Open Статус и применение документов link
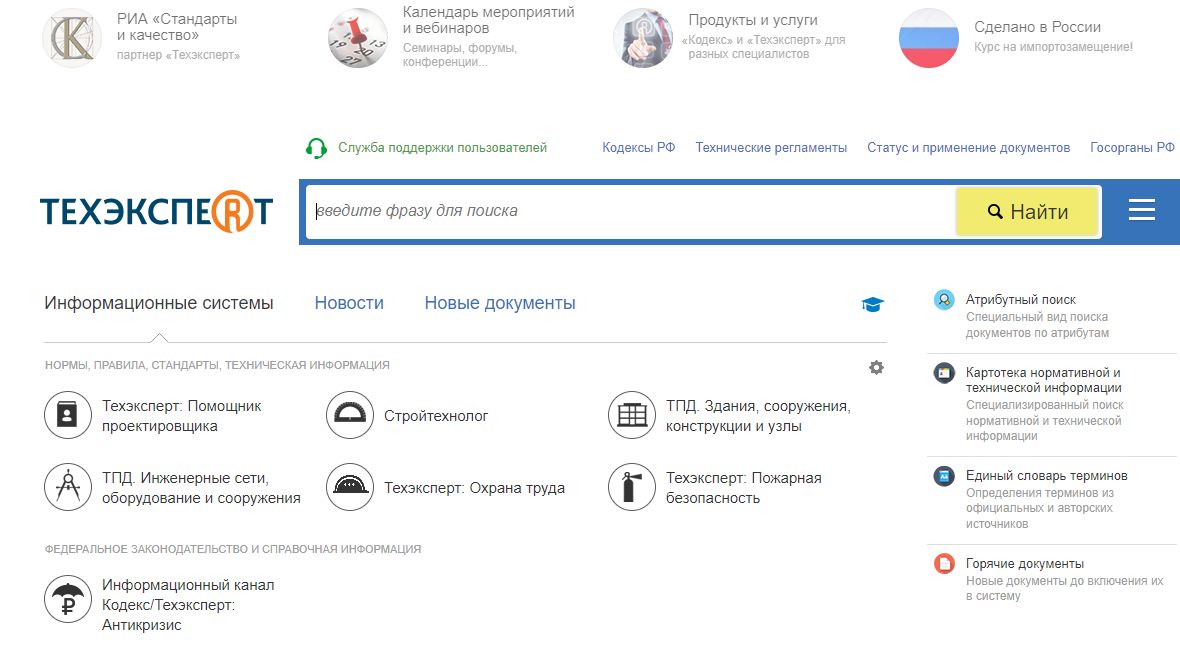 coord(969,148)
